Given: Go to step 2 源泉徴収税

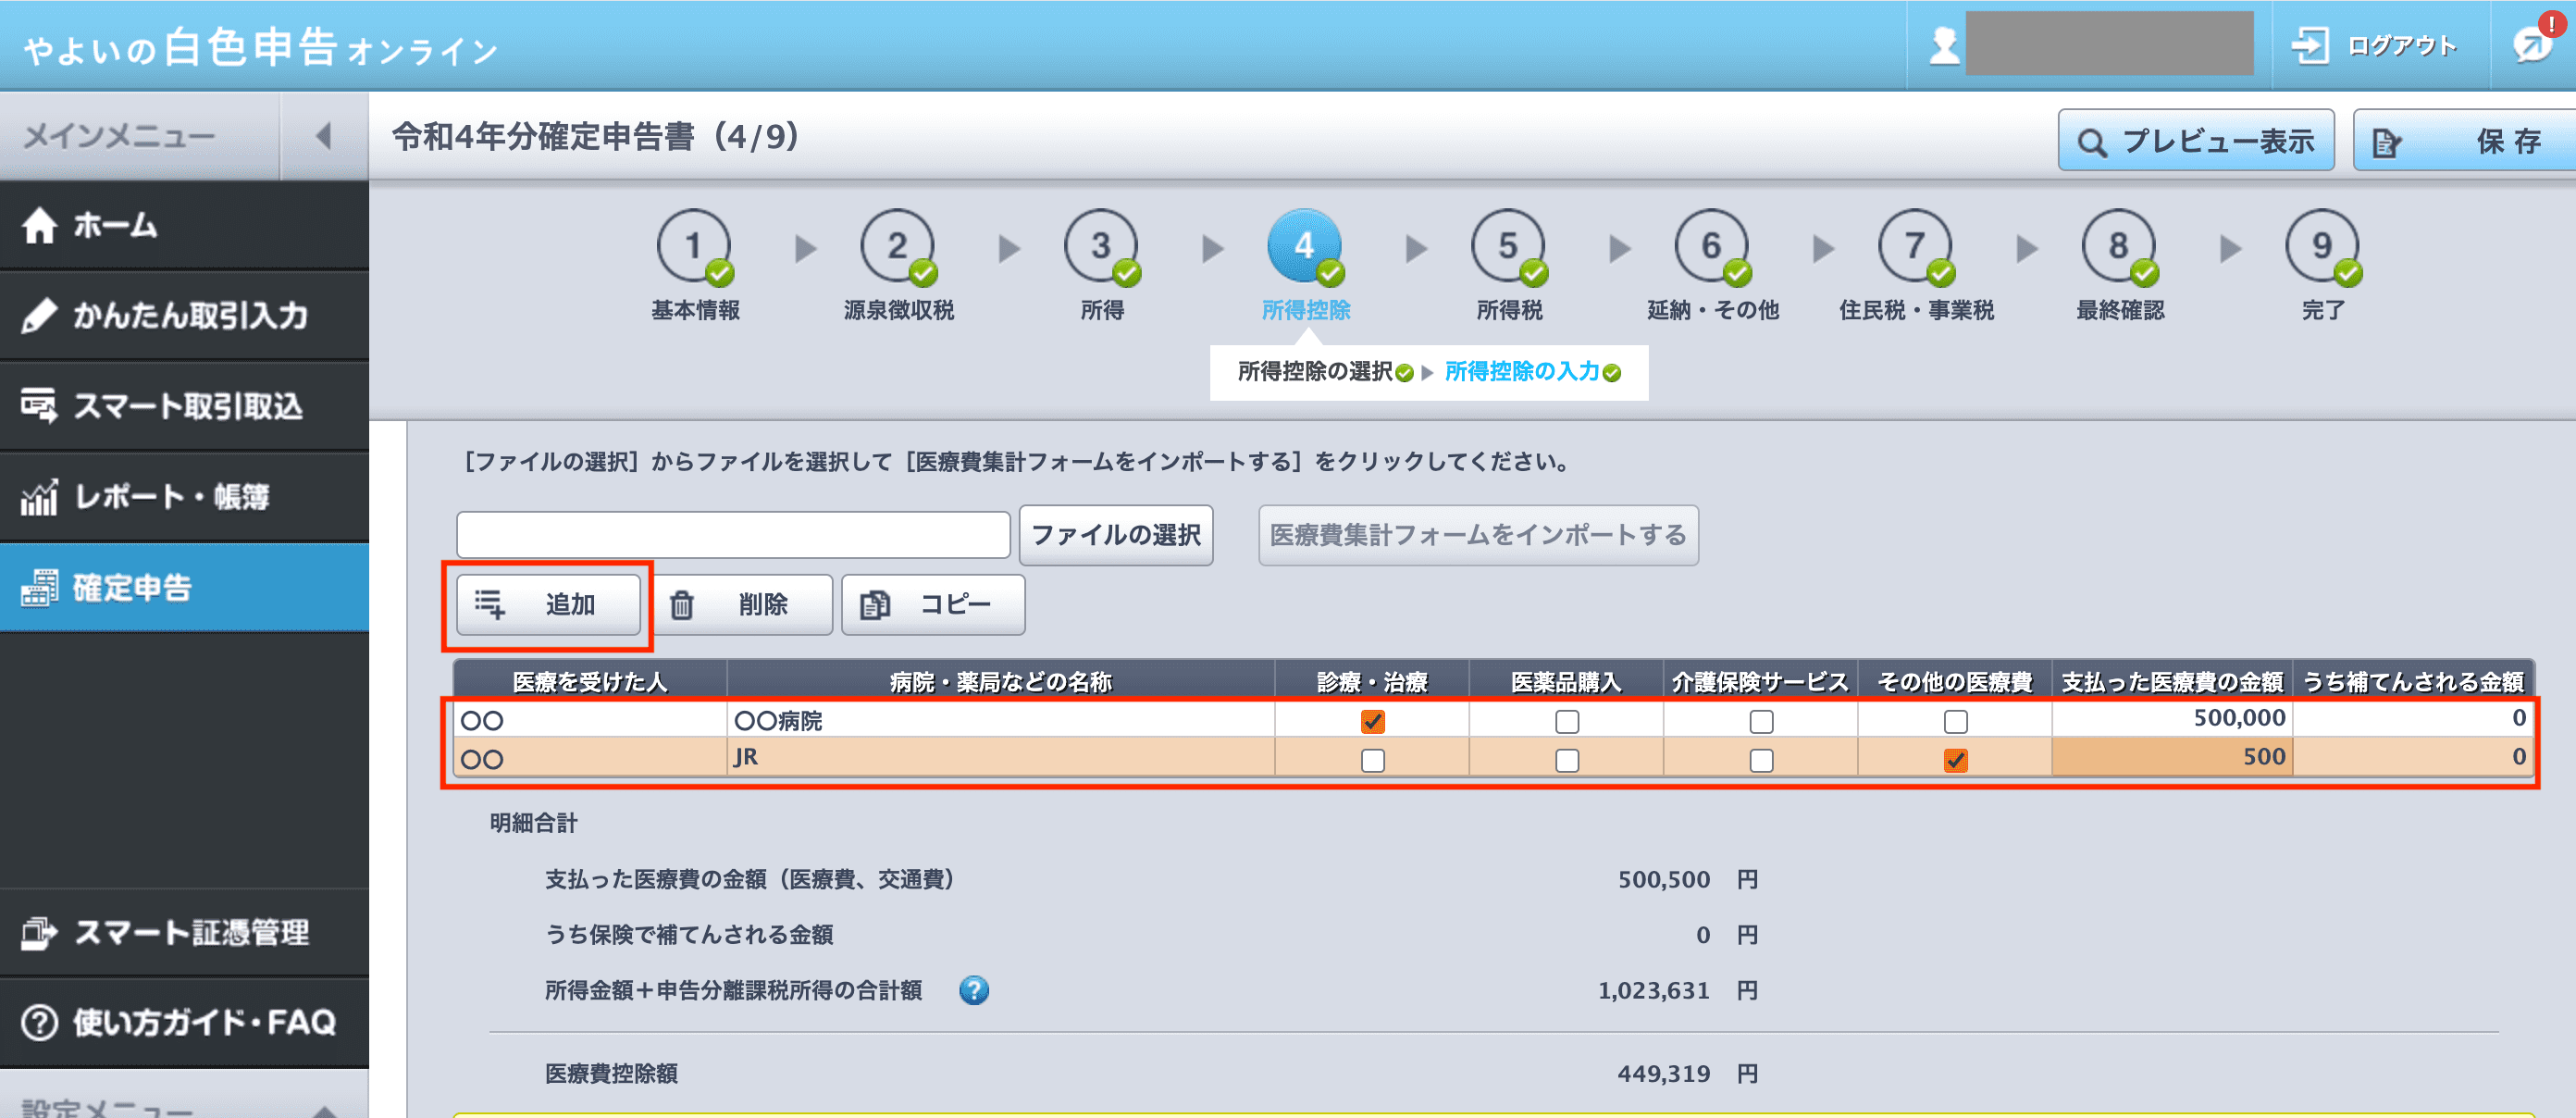Looking at the screenshot, I should (x=898, y=266).
